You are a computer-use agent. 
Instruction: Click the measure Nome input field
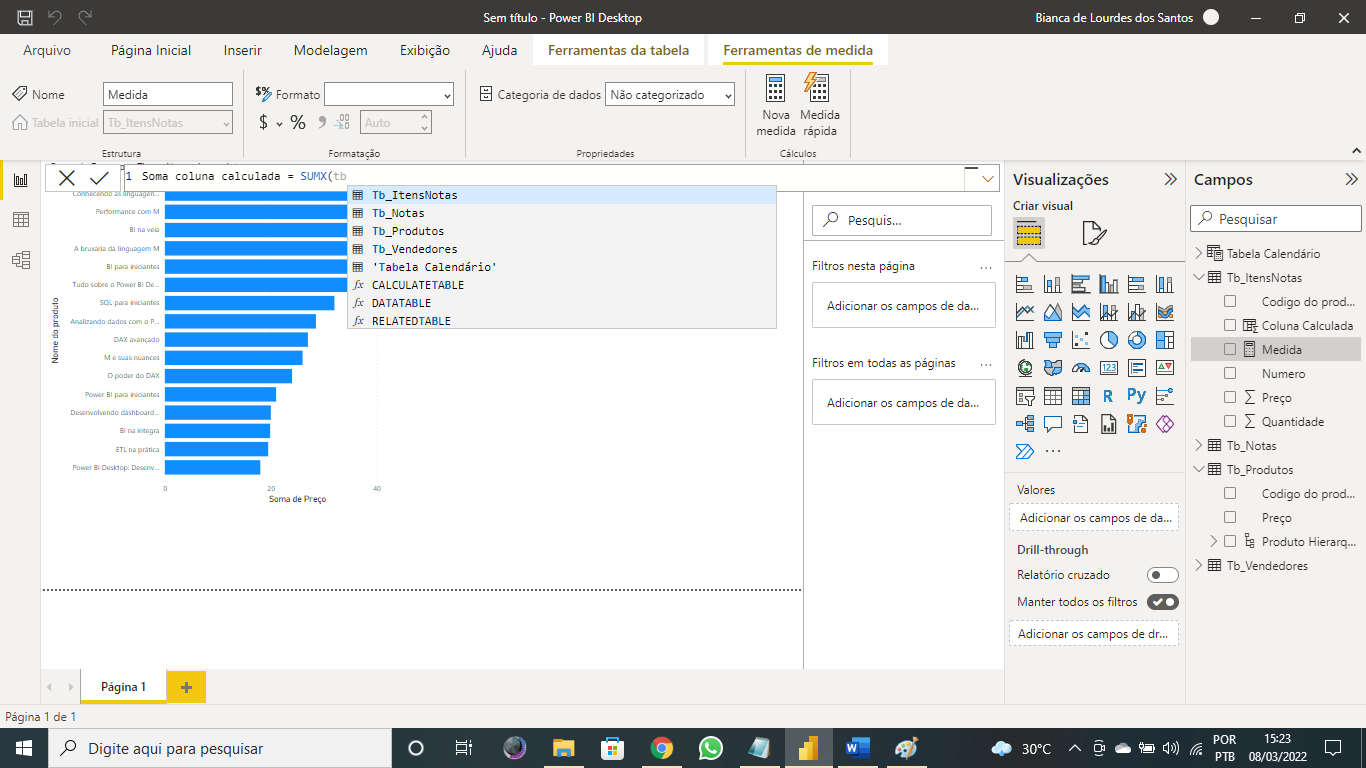point(168,94)
